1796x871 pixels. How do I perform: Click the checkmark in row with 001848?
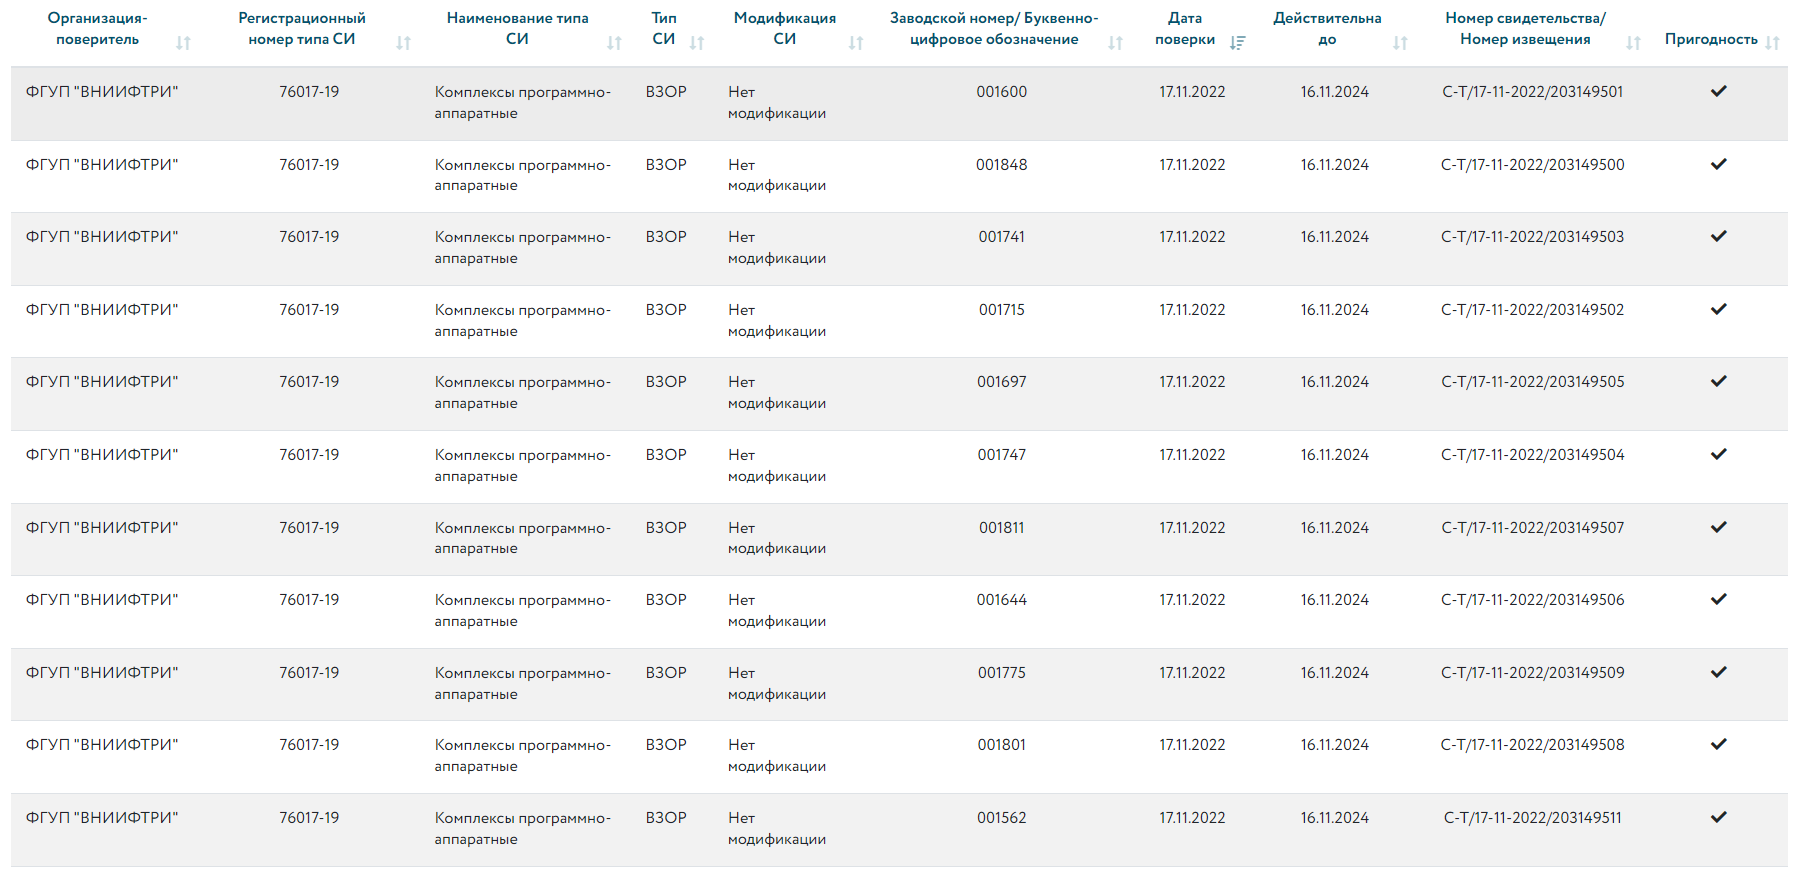tap(1718, 164)
